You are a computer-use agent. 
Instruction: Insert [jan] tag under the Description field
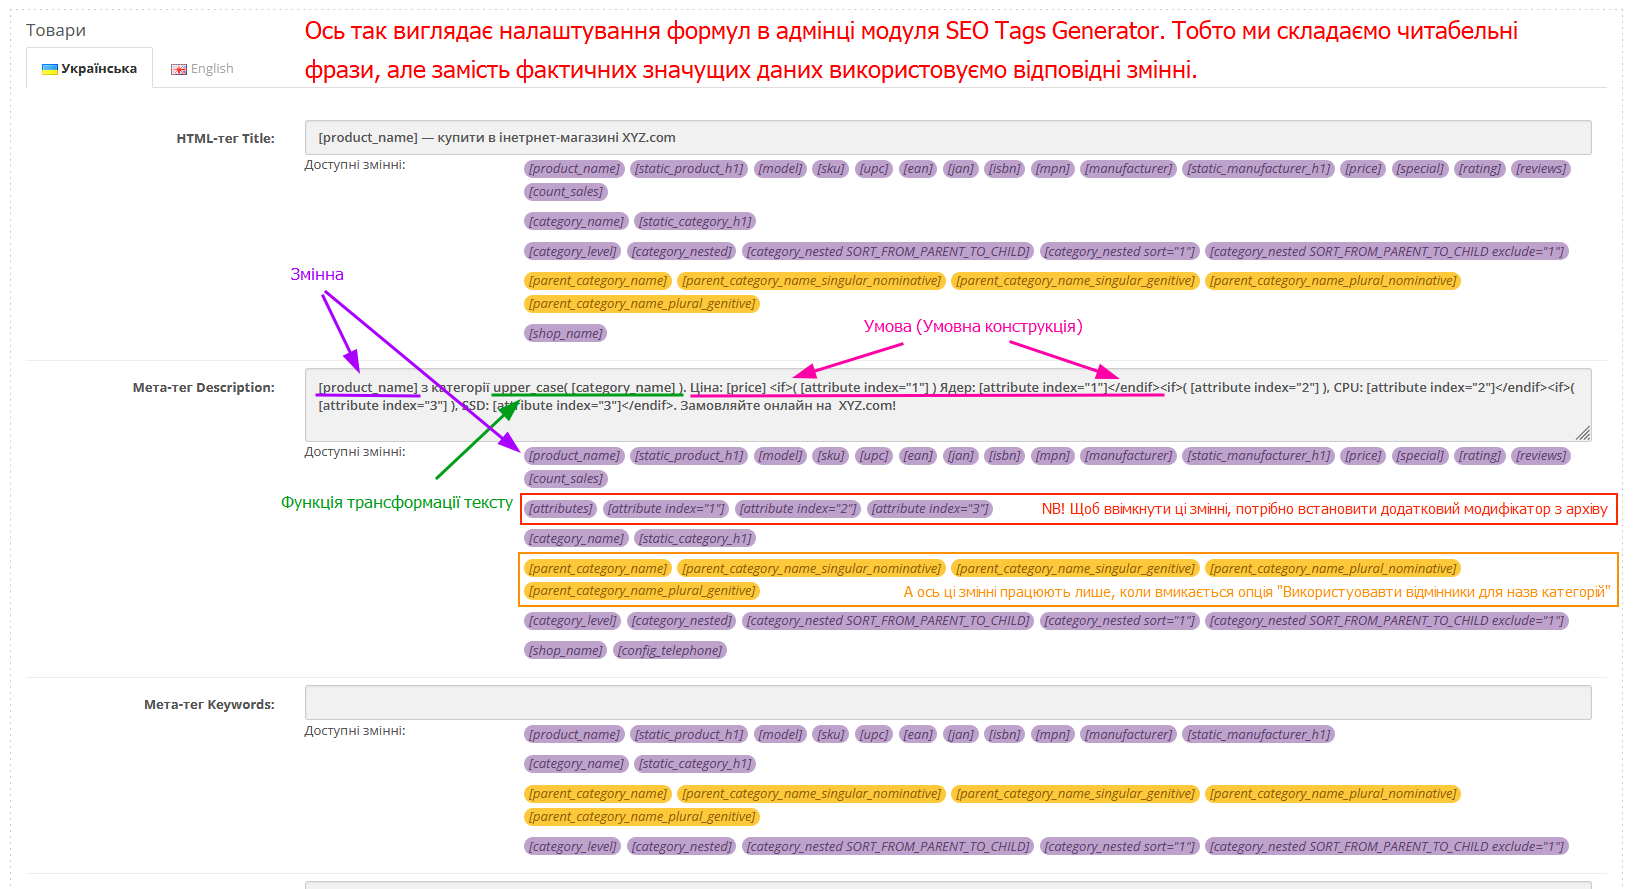pos(961,456)
